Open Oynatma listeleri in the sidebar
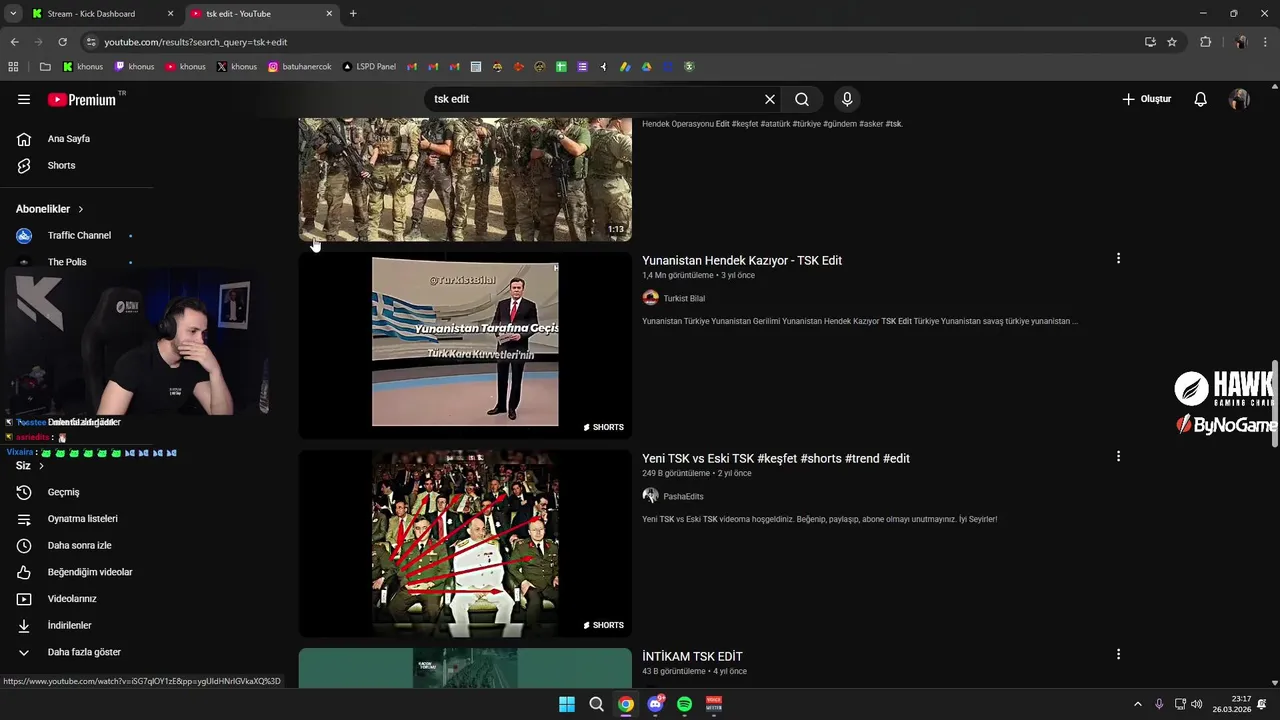Viewport: 1280px width, 720px height. coord(82,519)
